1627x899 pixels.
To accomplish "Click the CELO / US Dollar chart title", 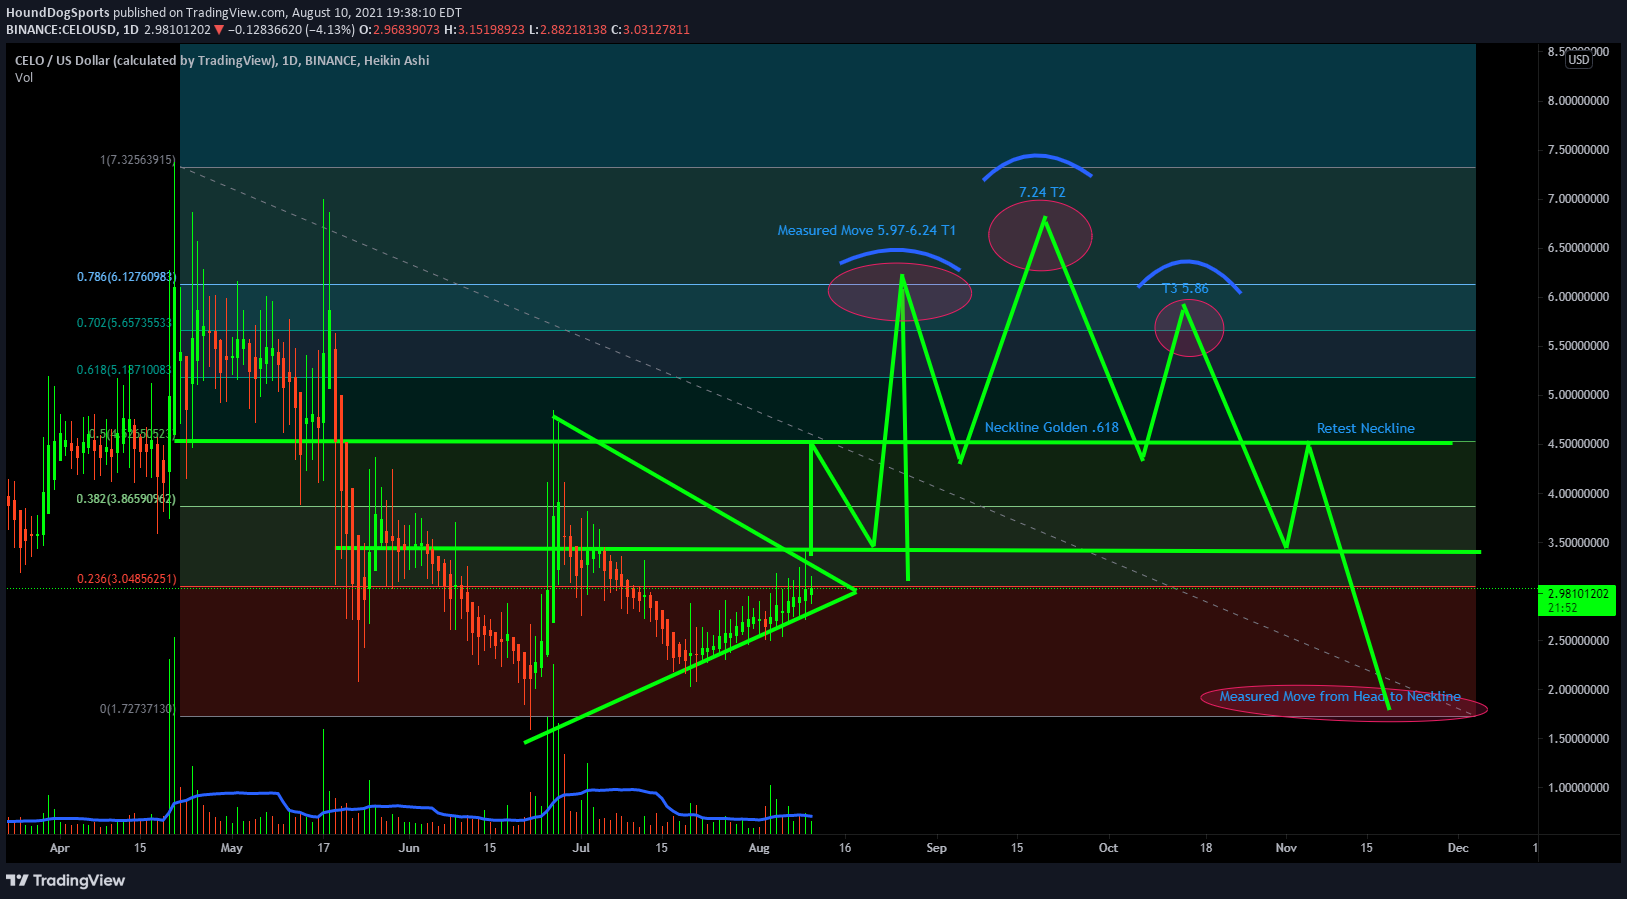I will pyautogui.click(x=222, y=60).
